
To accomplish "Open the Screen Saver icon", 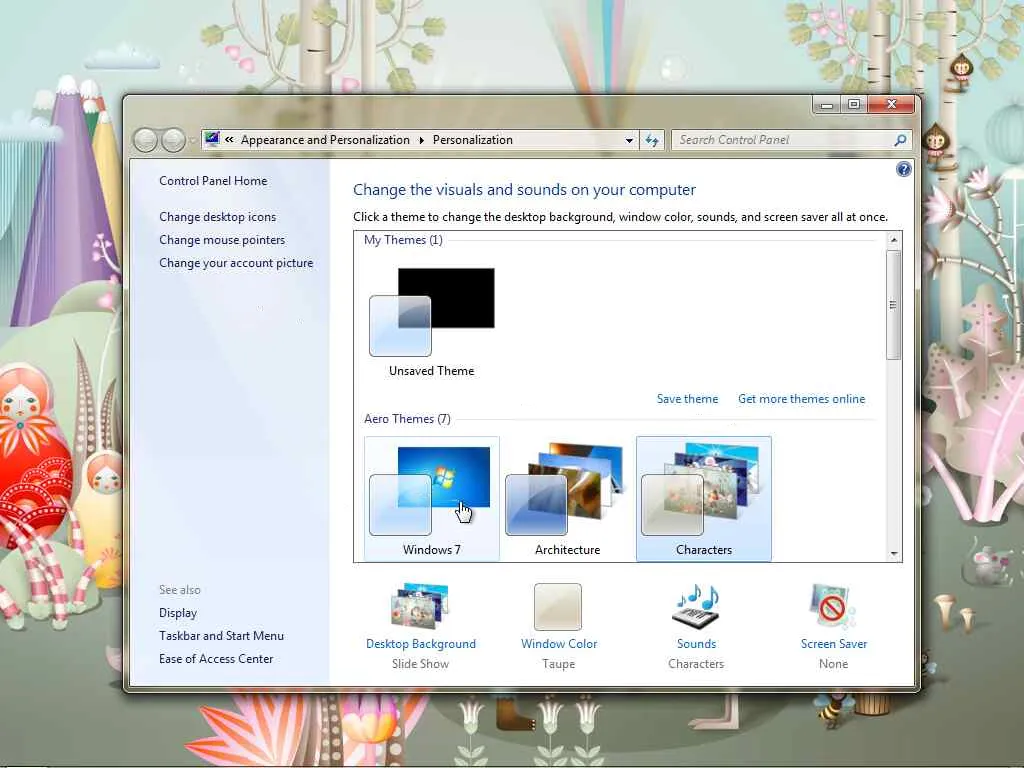I will 833,607.
